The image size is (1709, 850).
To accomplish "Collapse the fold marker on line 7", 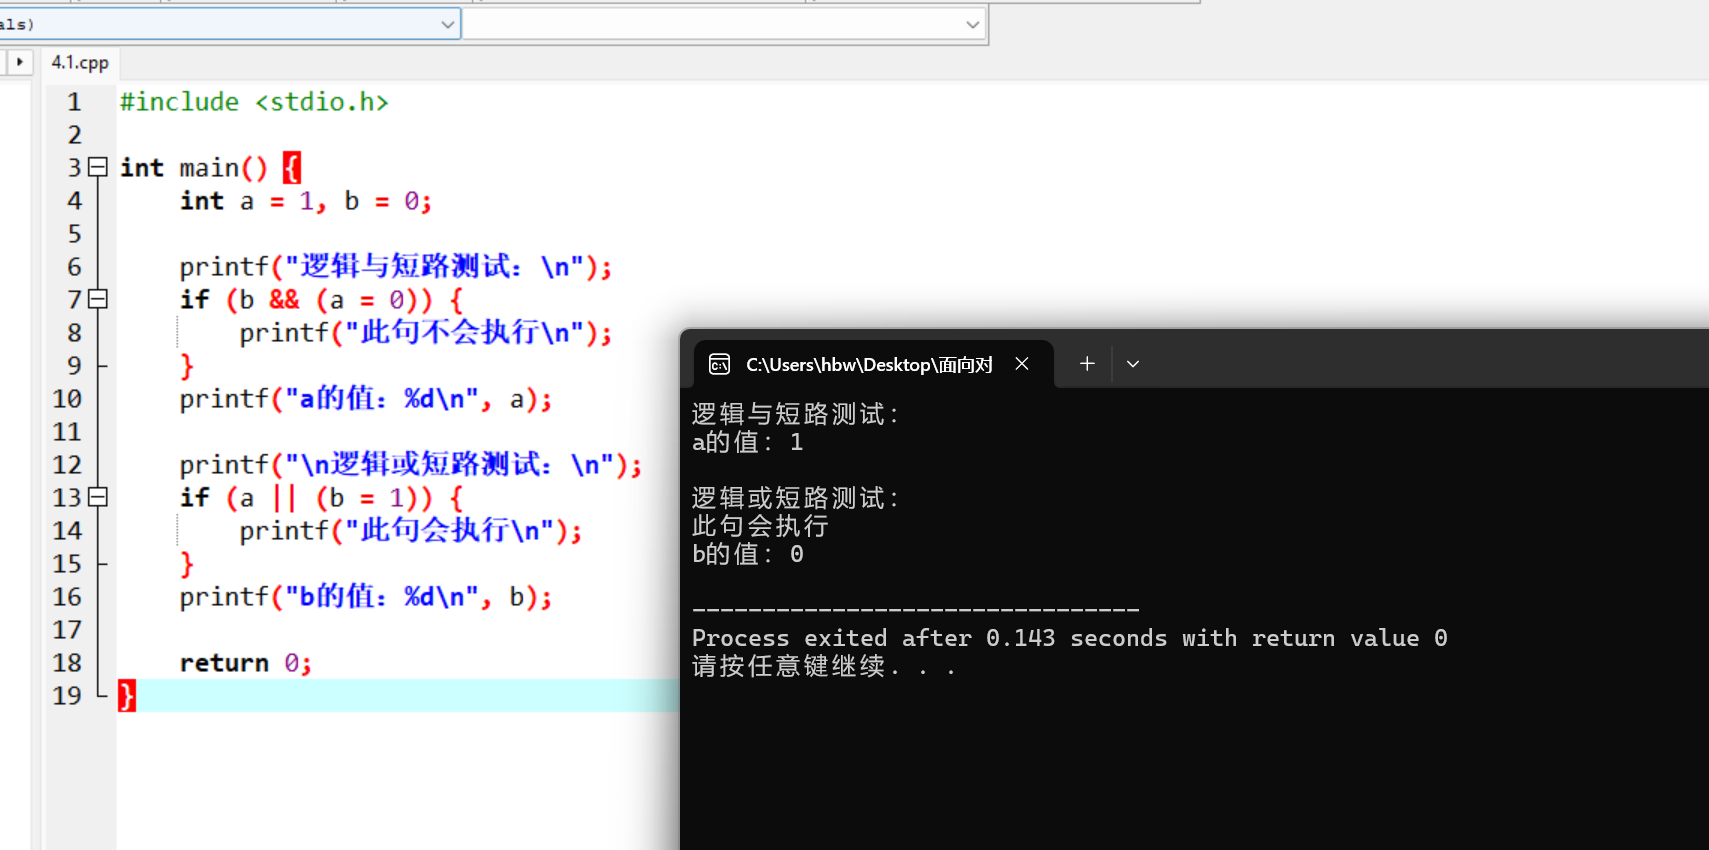I will pyautogui.click(x=98, y=299).
